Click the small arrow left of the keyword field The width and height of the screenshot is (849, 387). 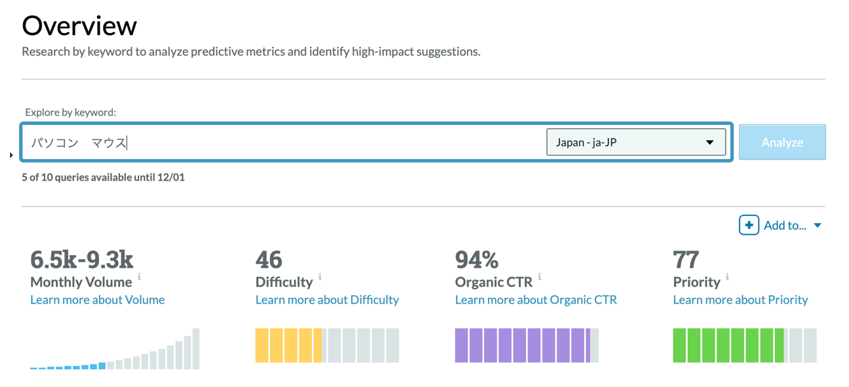(12, 156)
